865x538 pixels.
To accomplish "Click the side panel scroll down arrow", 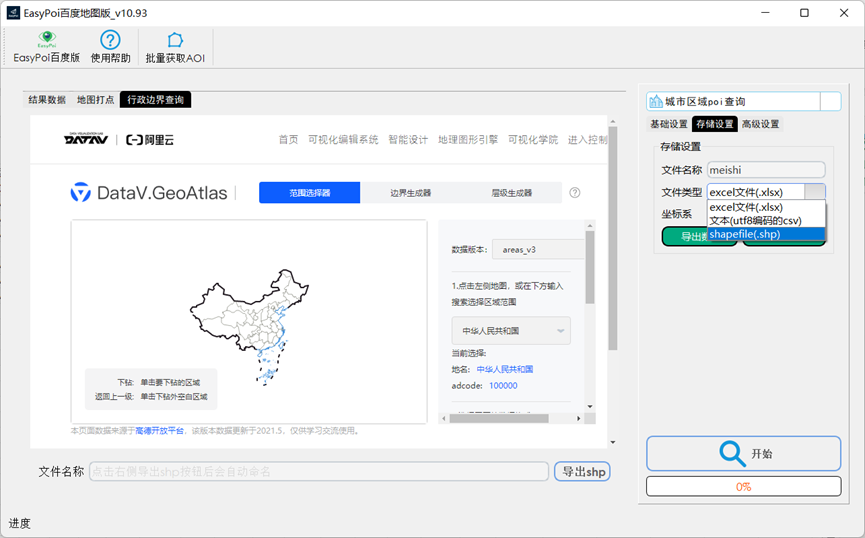I will pos(590,407).
